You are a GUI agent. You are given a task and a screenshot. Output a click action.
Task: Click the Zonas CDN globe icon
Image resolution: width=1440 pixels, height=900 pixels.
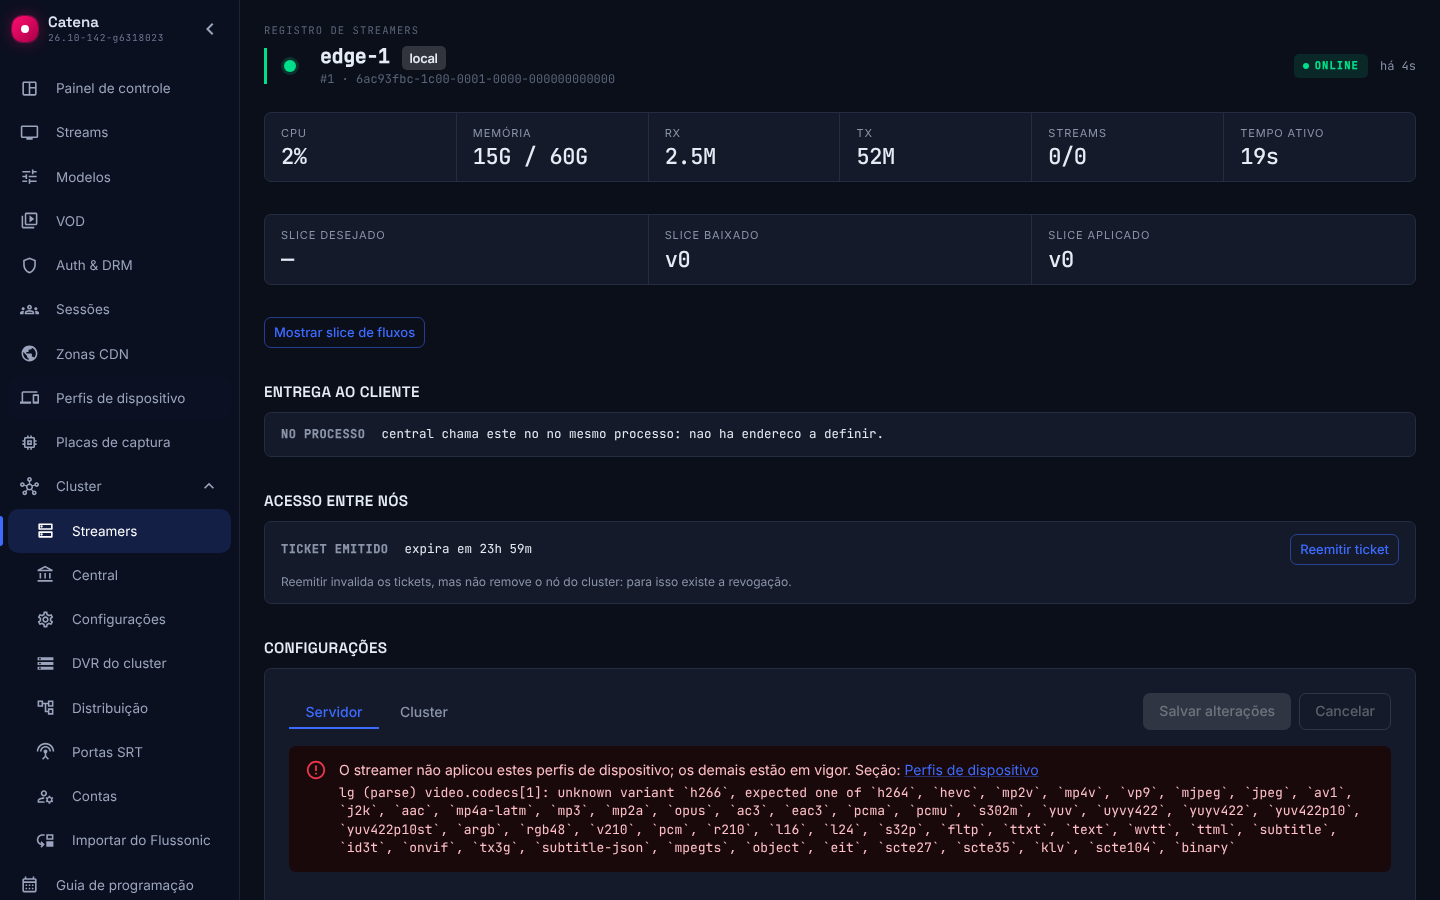click(30, 354)
